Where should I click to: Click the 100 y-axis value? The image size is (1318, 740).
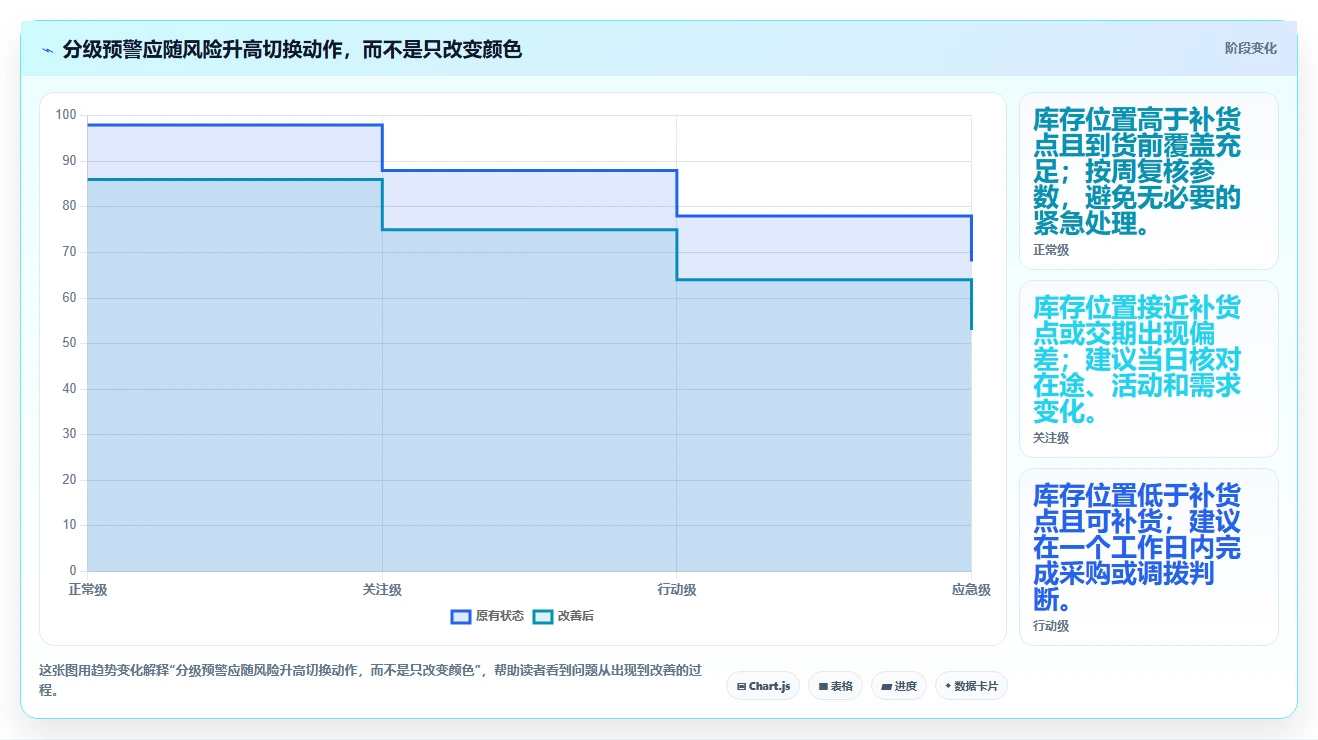click(66, 115)
